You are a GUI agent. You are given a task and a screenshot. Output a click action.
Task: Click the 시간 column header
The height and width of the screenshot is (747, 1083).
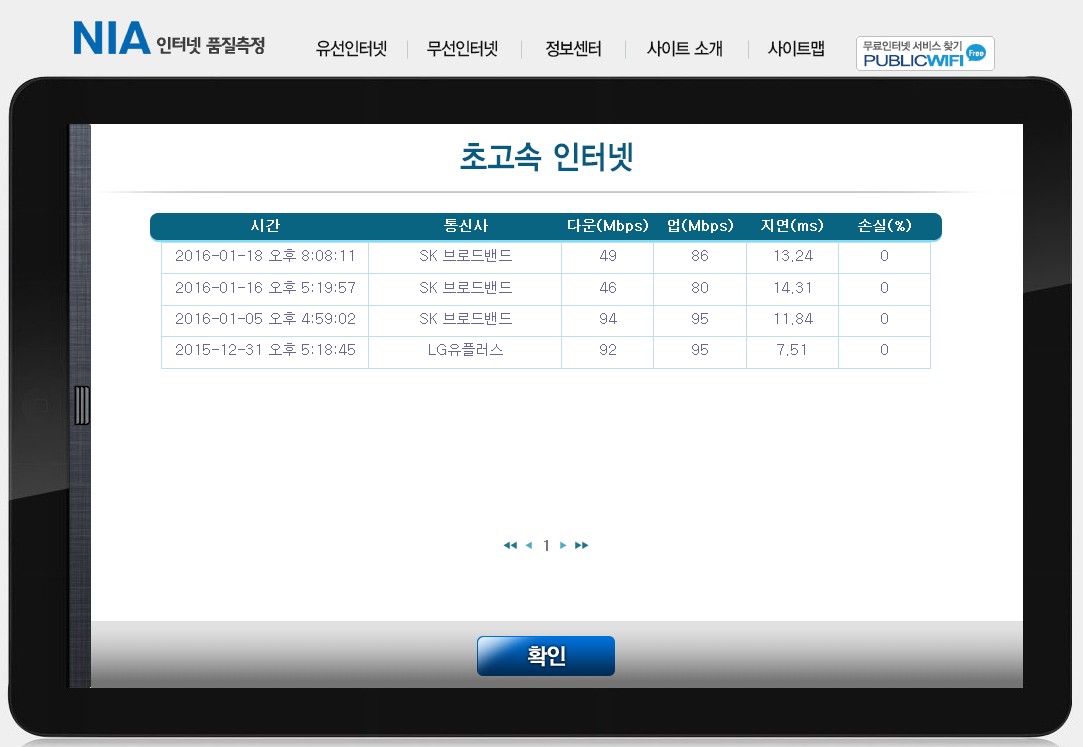pos(266,226)
